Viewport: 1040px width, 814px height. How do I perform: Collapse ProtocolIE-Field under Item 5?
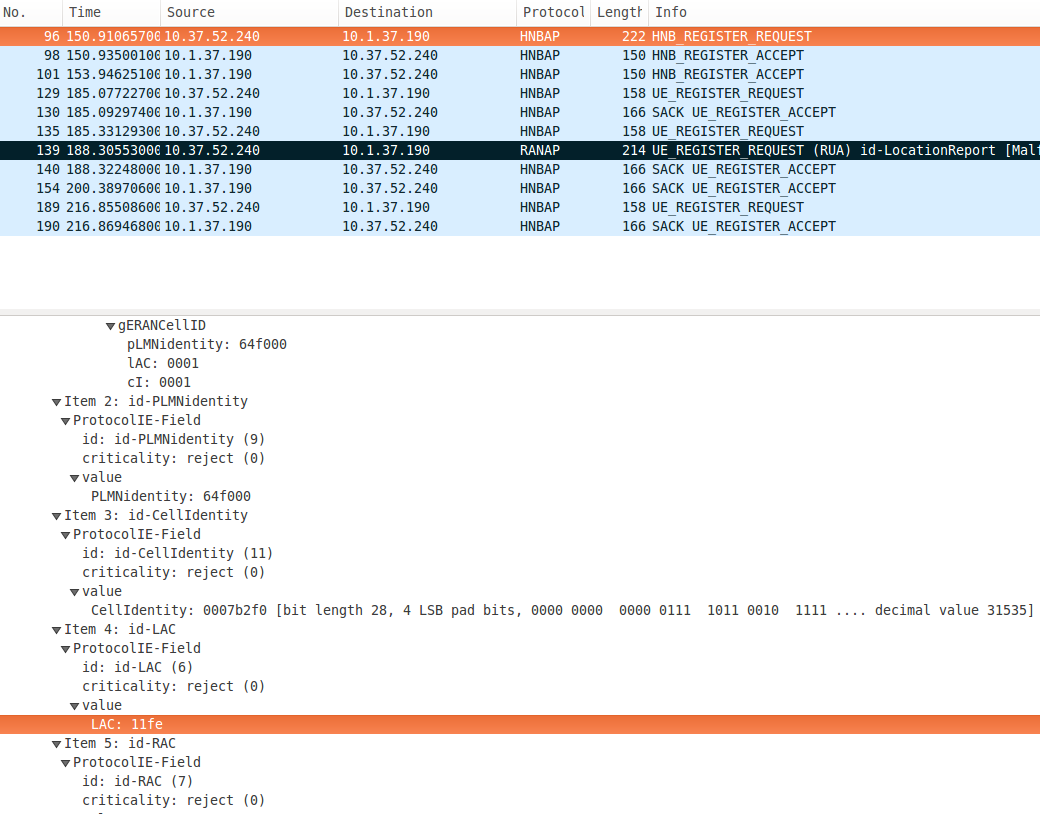tap(66, 764)
